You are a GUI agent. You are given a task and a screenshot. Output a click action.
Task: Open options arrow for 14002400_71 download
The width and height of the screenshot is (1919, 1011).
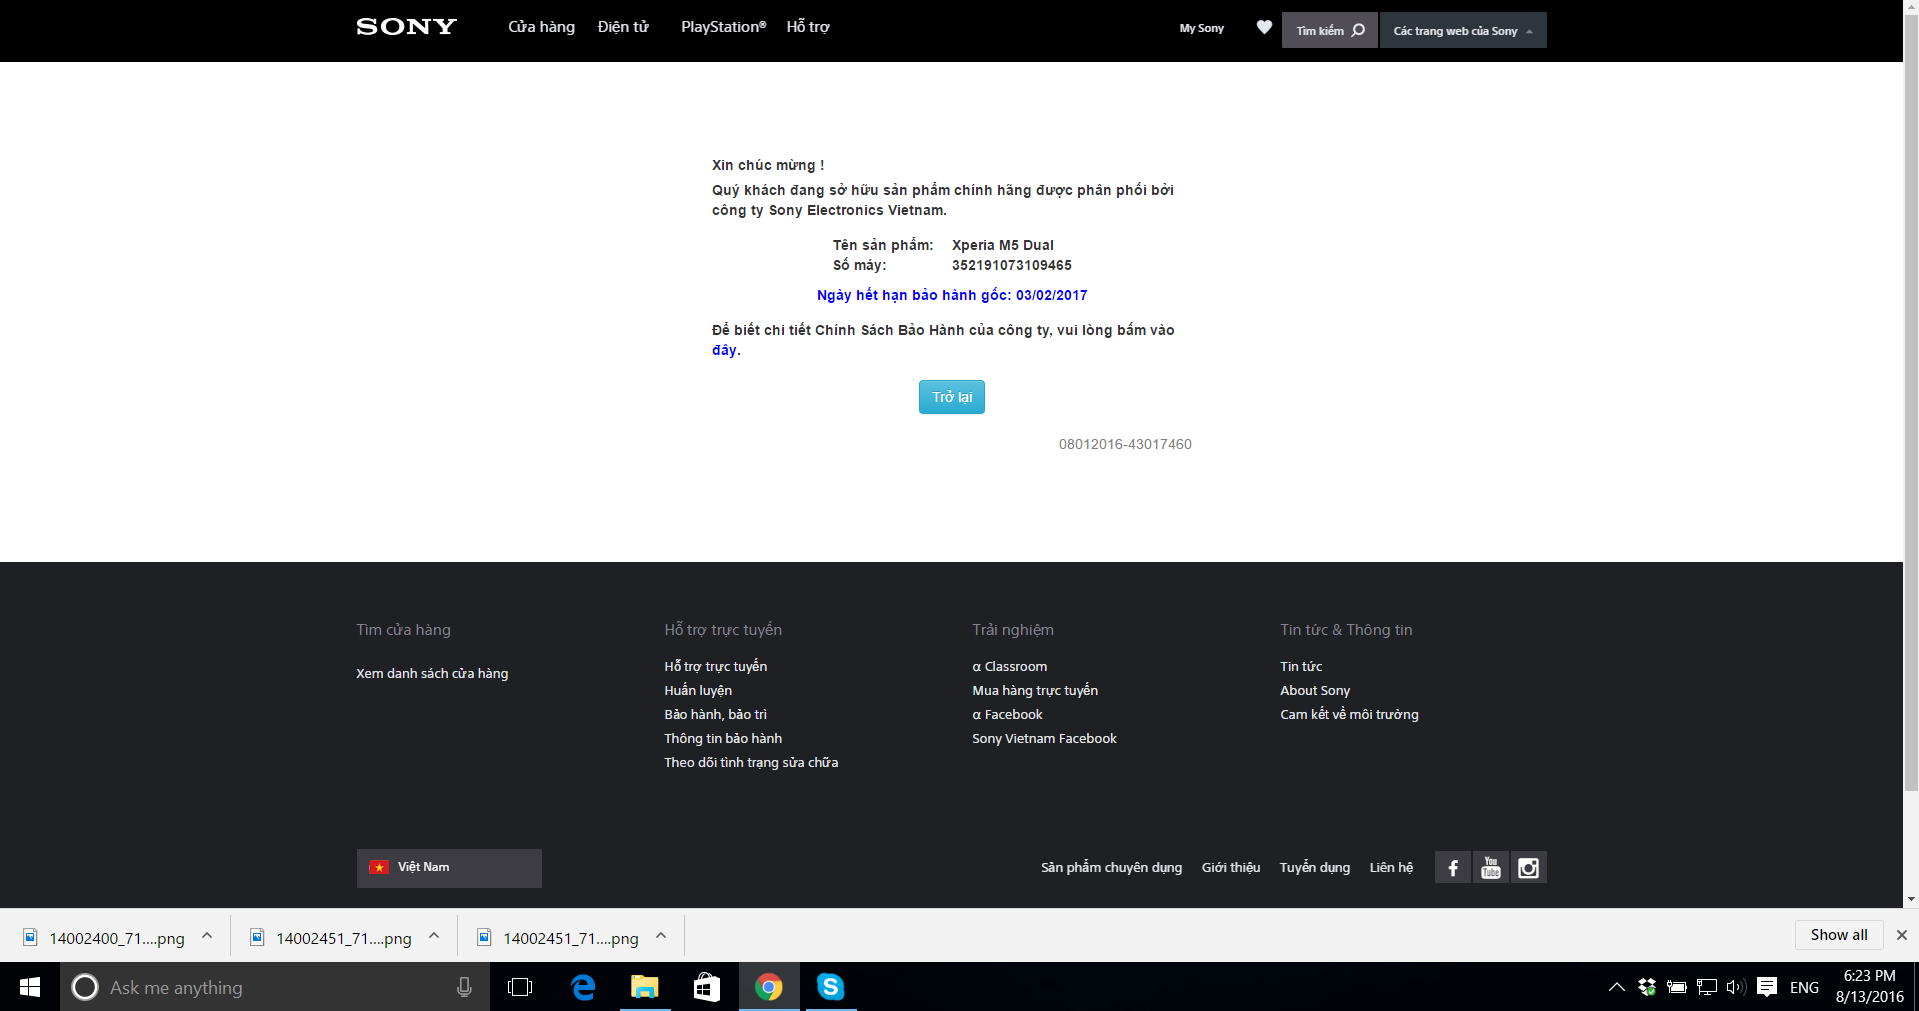[207, 936]
